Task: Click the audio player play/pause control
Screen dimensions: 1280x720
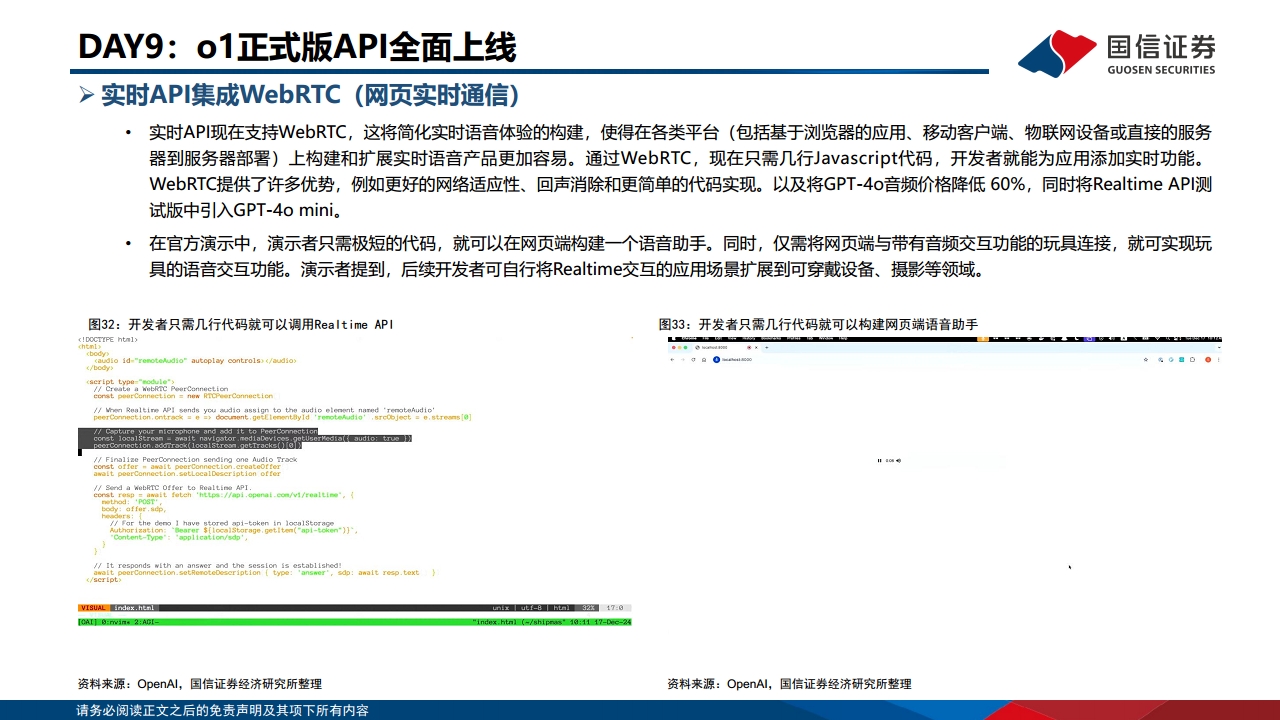Action: 880,460
